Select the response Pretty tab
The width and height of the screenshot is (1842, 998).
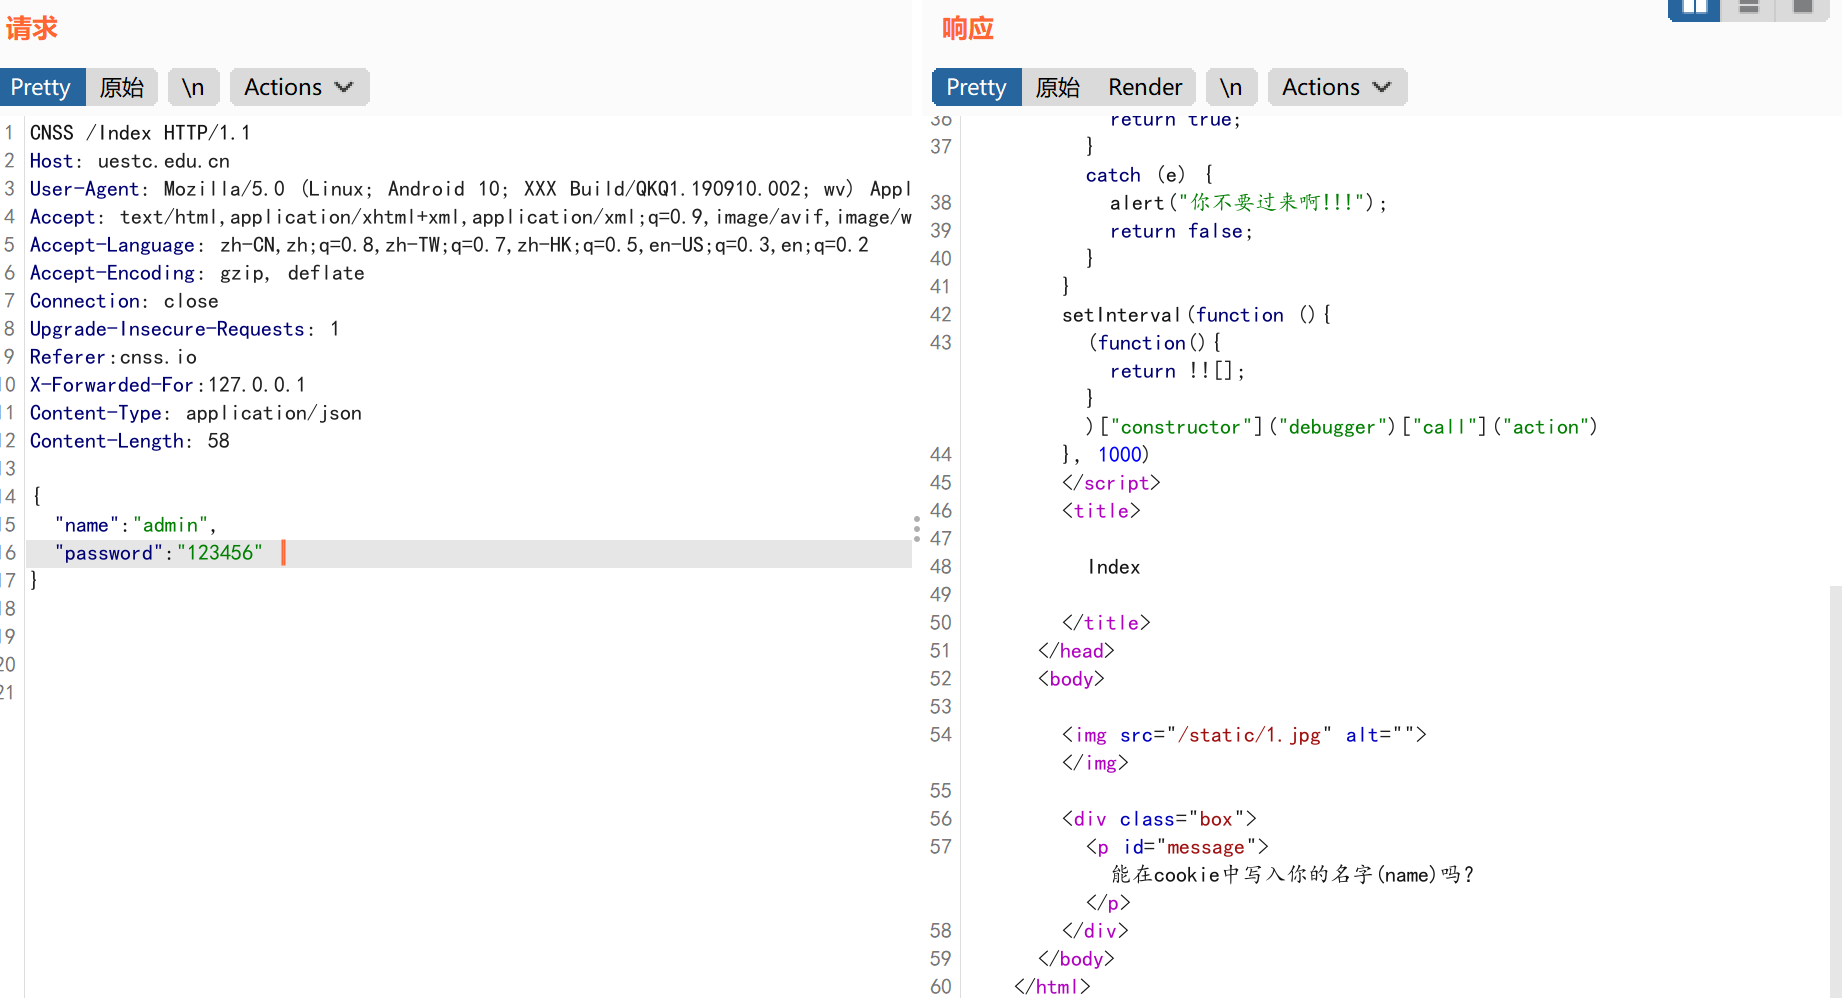tap(976, 87)
